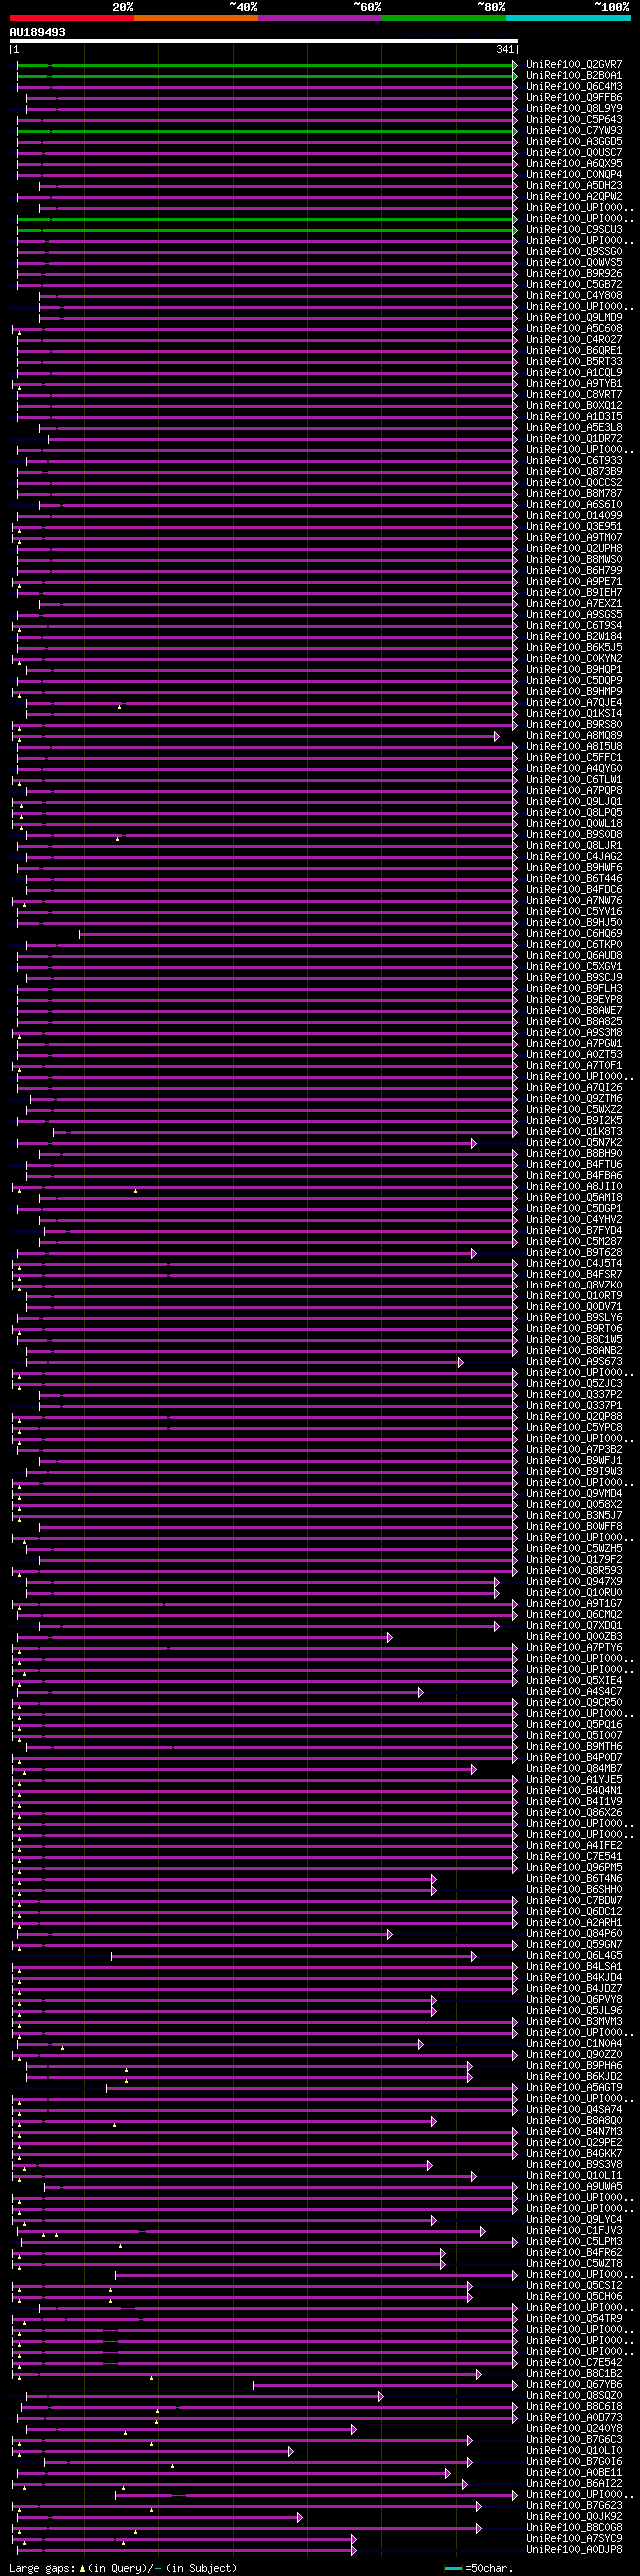The width and height of the screenshot is (640, 2576).
Task: Open hit UniRef100_Q337P2
Action: click(574, 1396)
